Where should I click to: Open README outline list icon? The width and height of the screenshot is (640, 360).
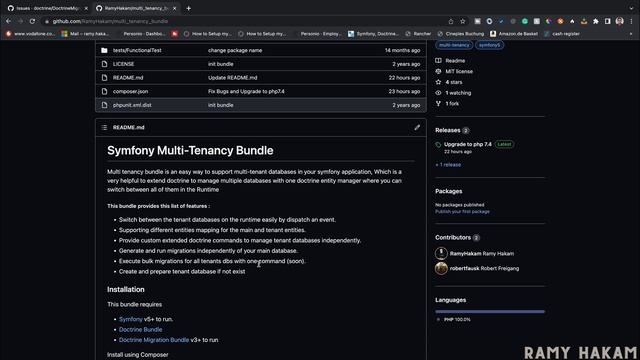tap(104, 127)
